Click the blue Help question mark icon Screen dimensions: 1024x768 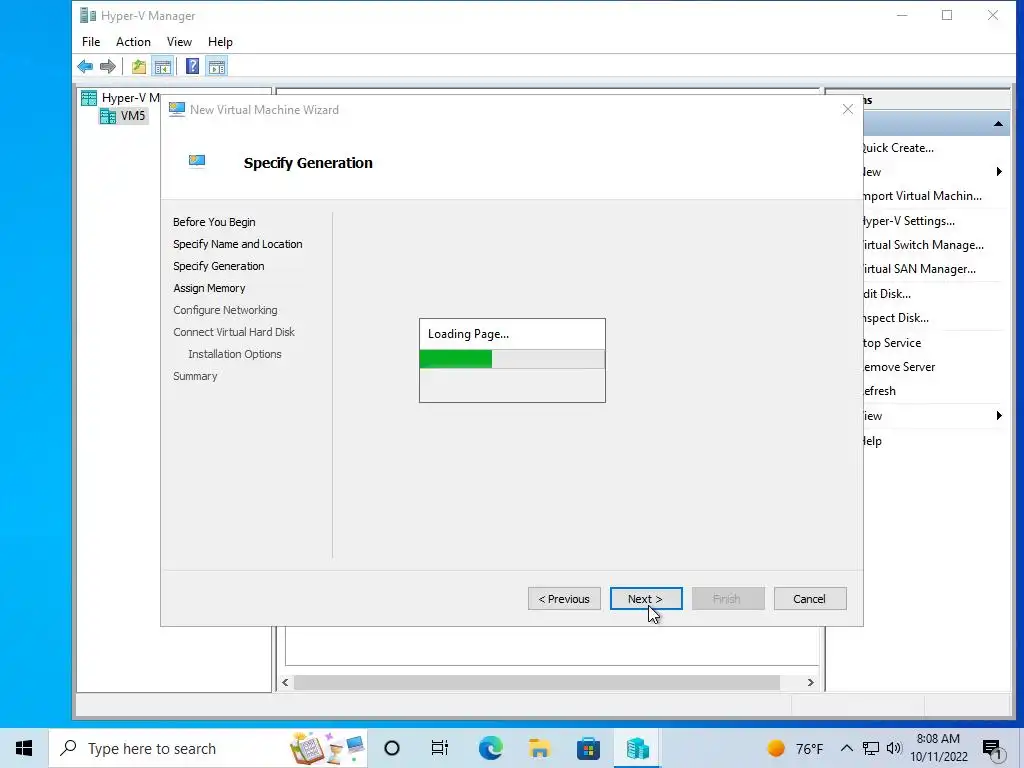[193, 66]
